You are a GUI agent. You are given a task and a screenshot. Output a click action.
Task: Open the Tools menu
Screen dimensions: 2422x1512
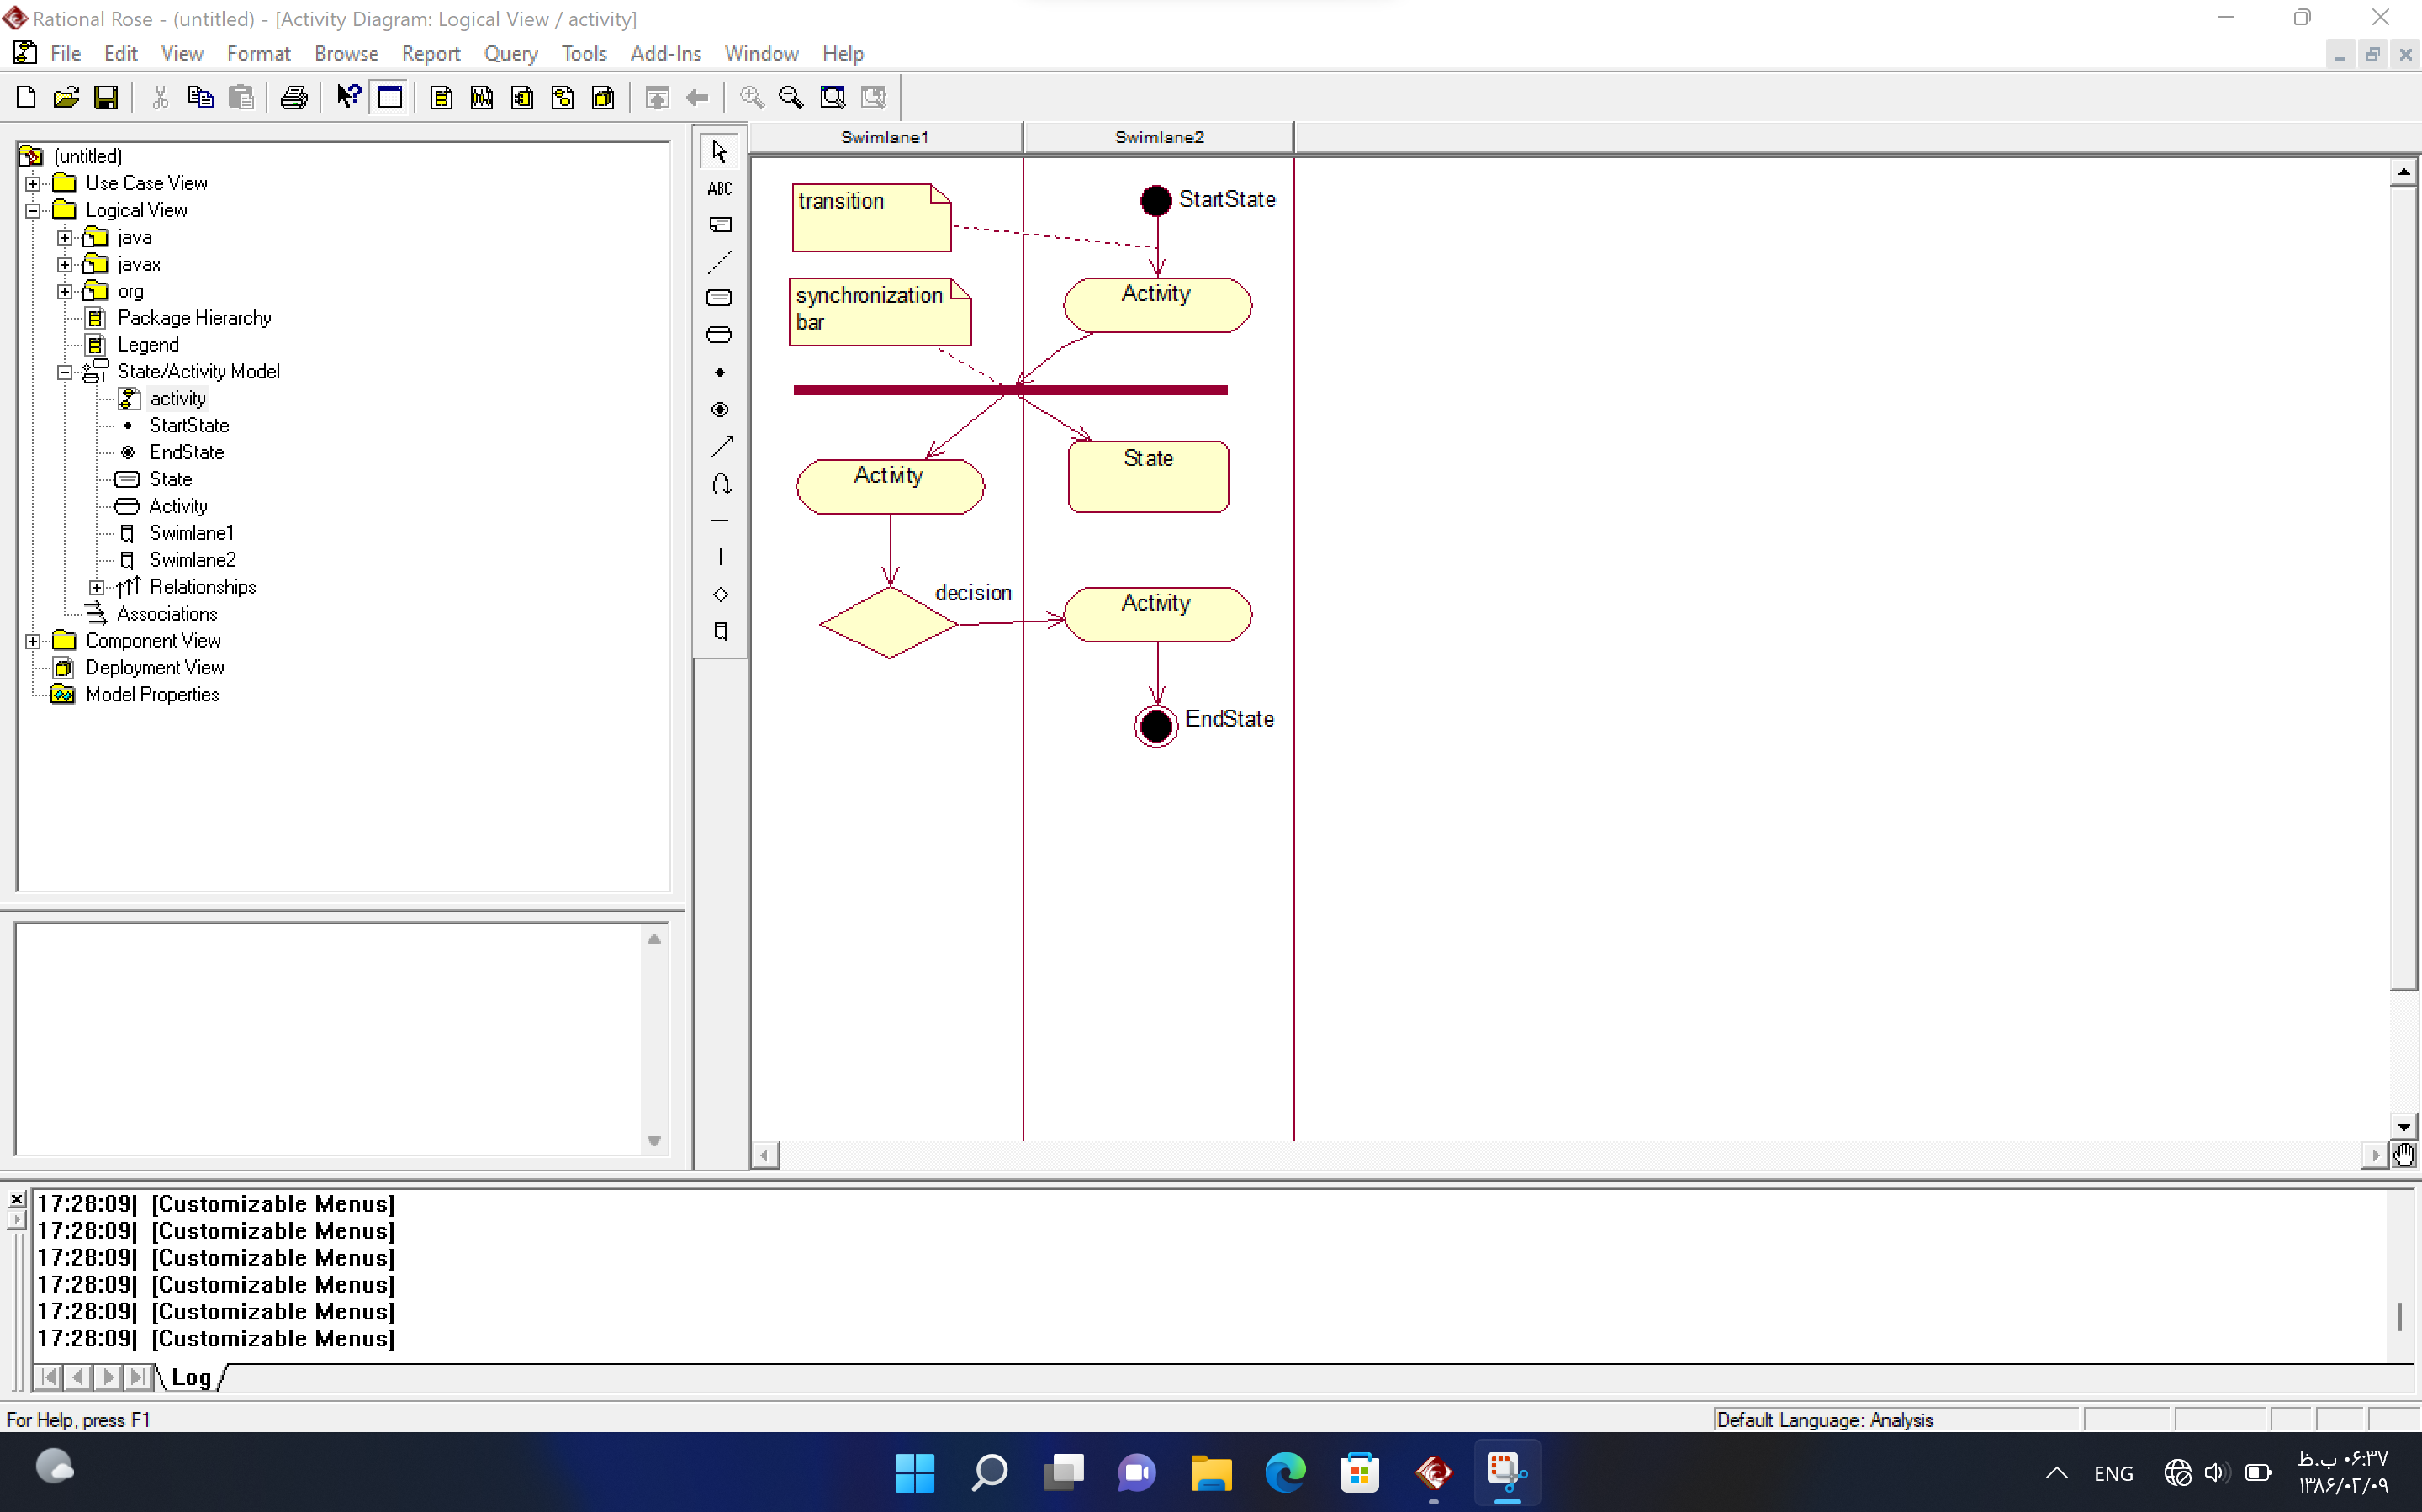584,53
